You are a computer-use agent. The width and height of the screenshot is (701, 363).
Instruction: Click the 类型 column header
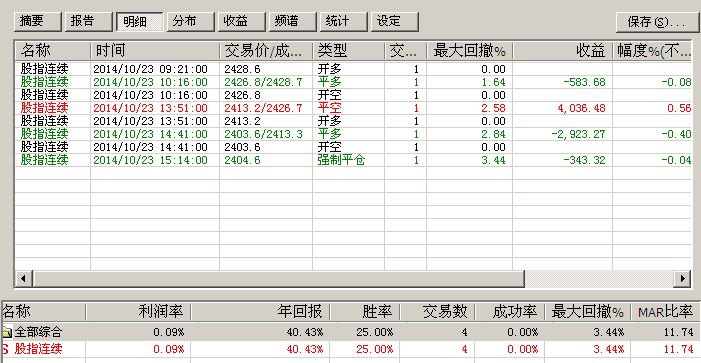(348, 51)
